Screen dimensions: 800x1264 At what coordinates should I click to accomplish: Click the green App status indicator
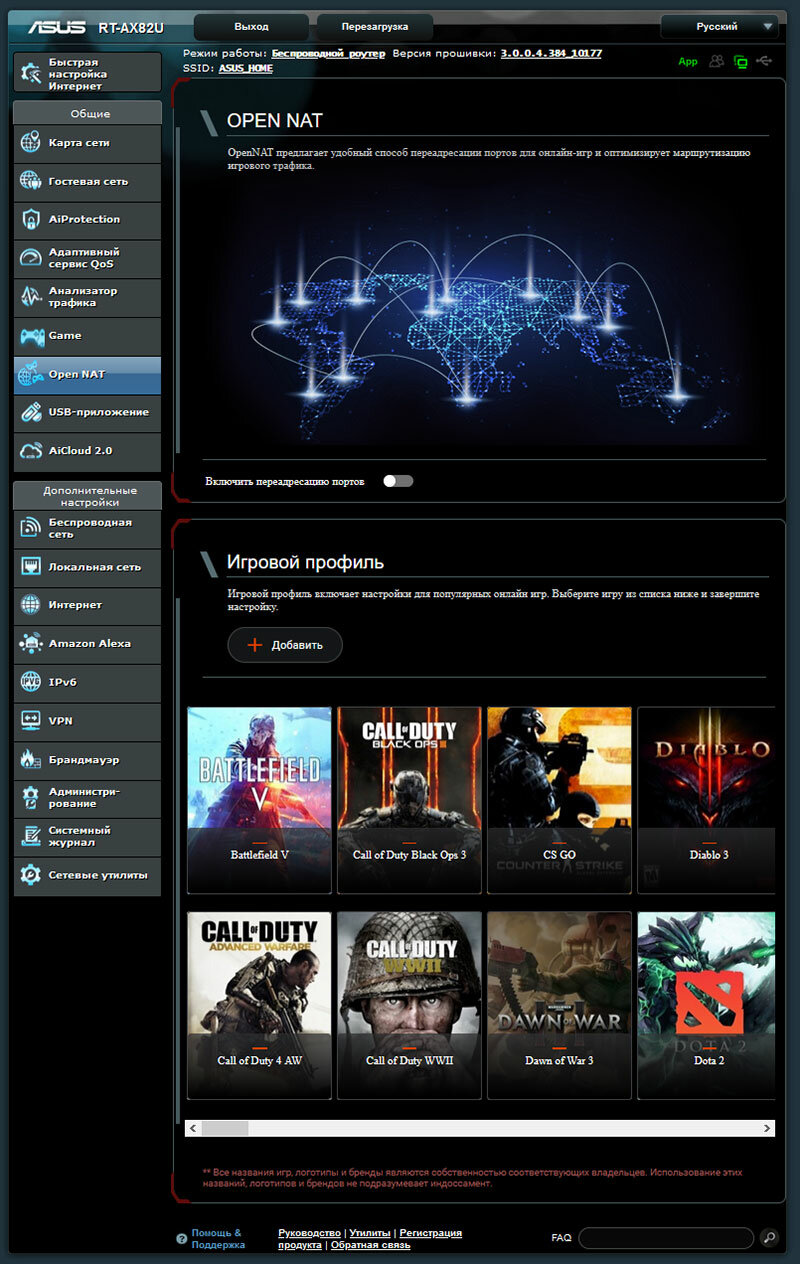(x=688, y=62)
